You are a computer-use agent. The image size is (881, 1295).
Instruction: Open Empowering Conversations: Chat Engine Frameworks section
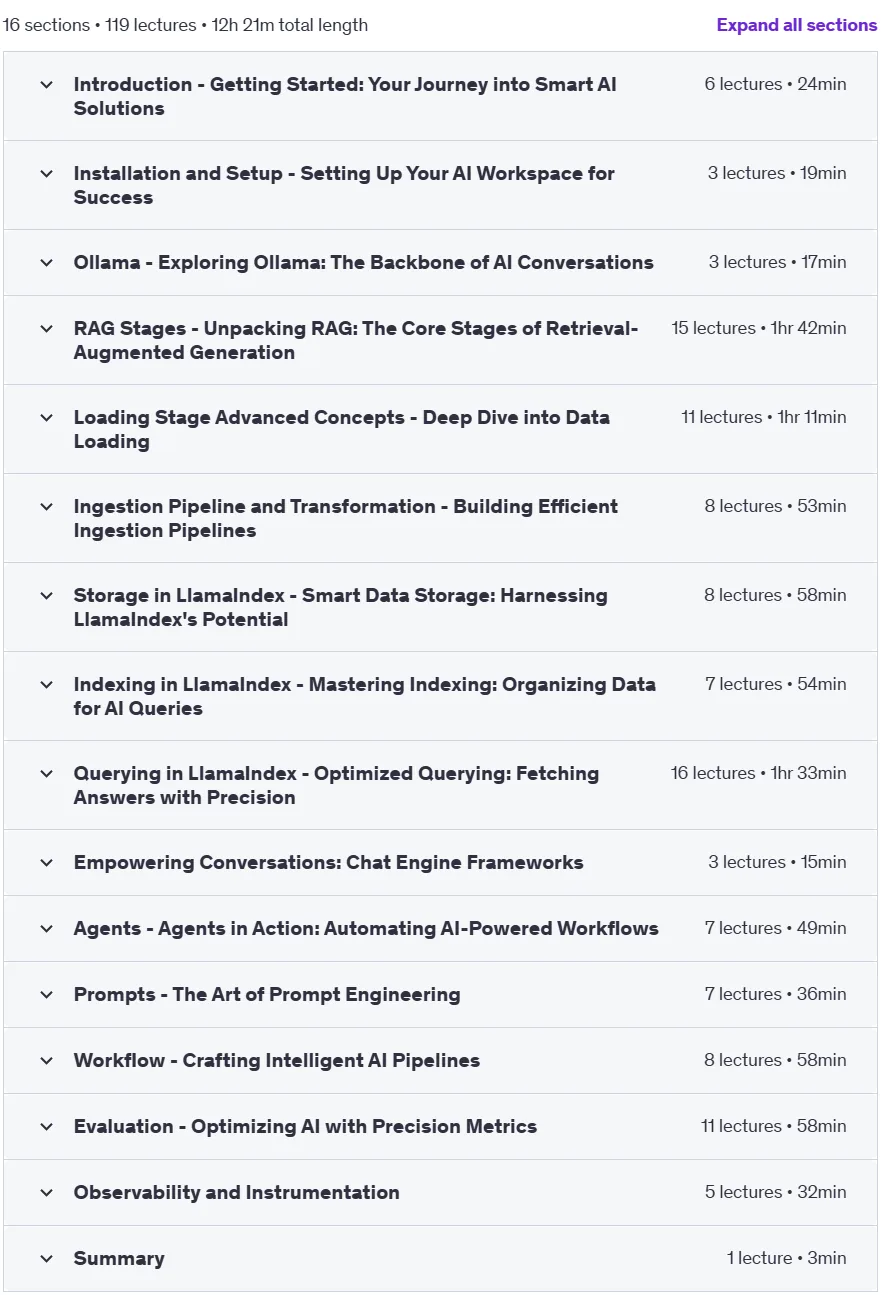click(x=328, y=862)
